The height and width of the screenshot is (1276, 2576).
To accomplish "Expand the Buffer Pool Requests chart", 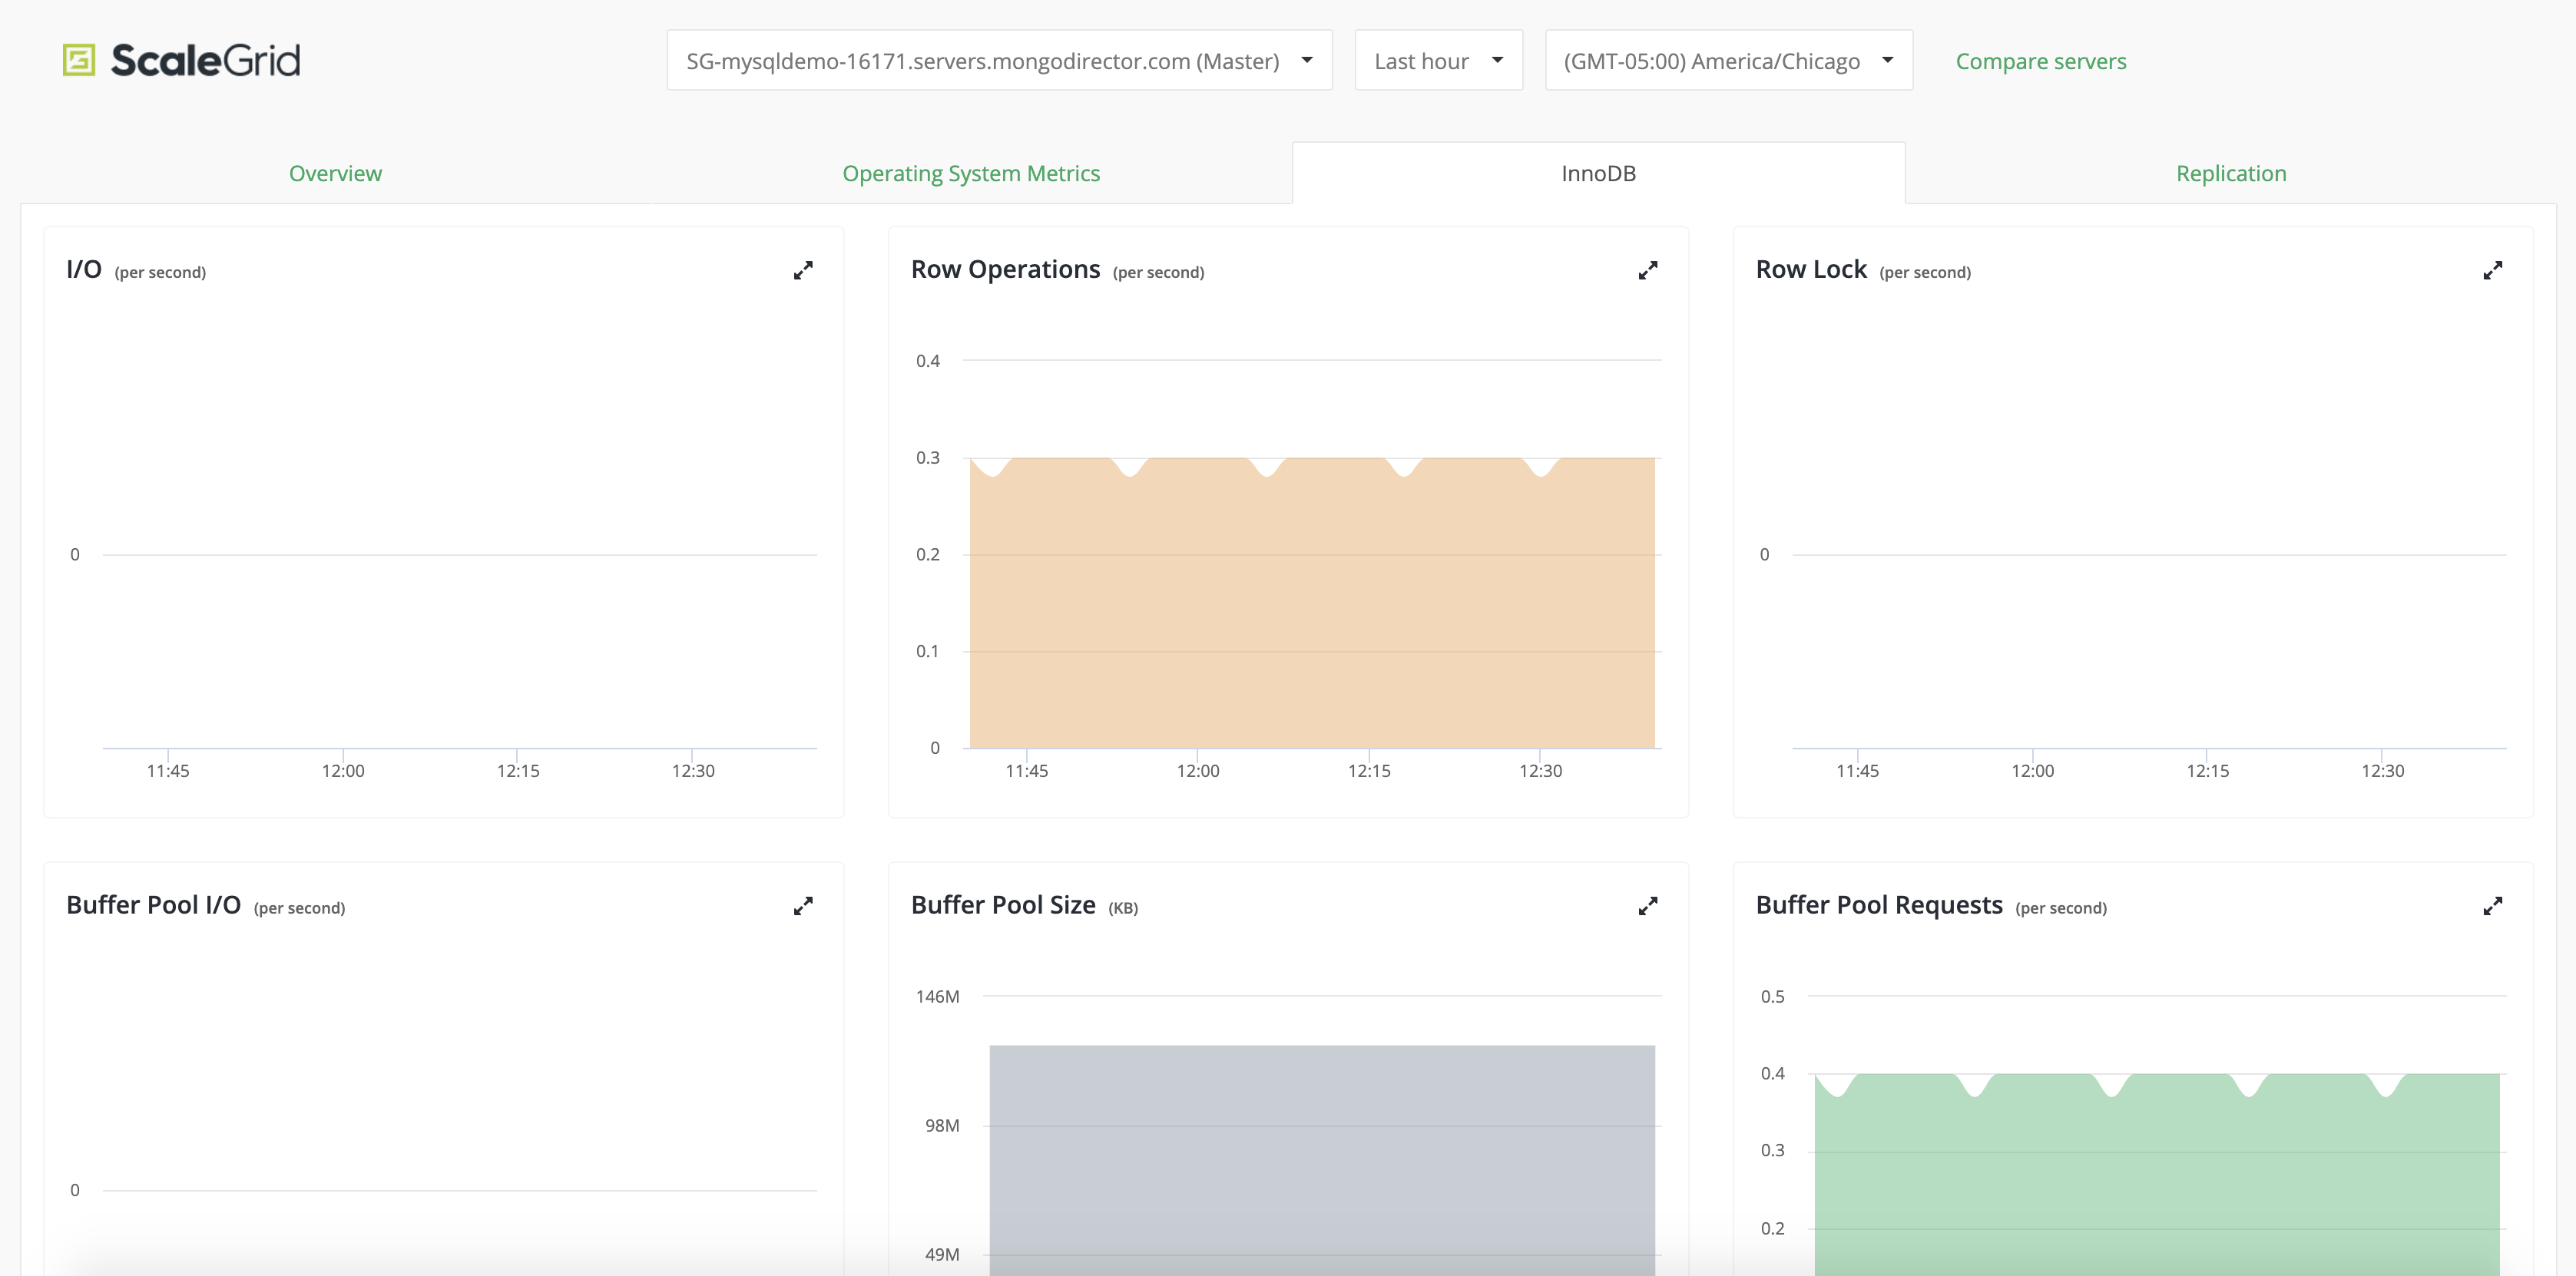I will (2492, 906).
